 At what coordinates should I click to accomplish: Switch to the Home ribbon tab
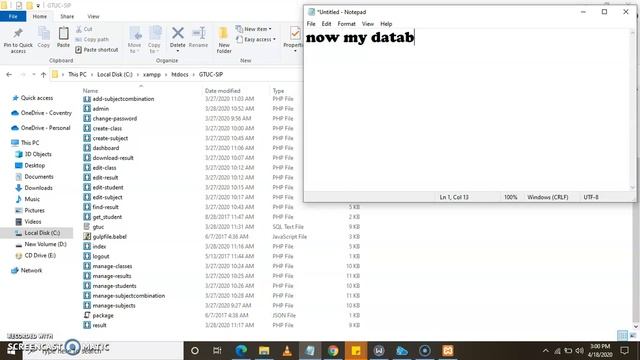(40, 16)
